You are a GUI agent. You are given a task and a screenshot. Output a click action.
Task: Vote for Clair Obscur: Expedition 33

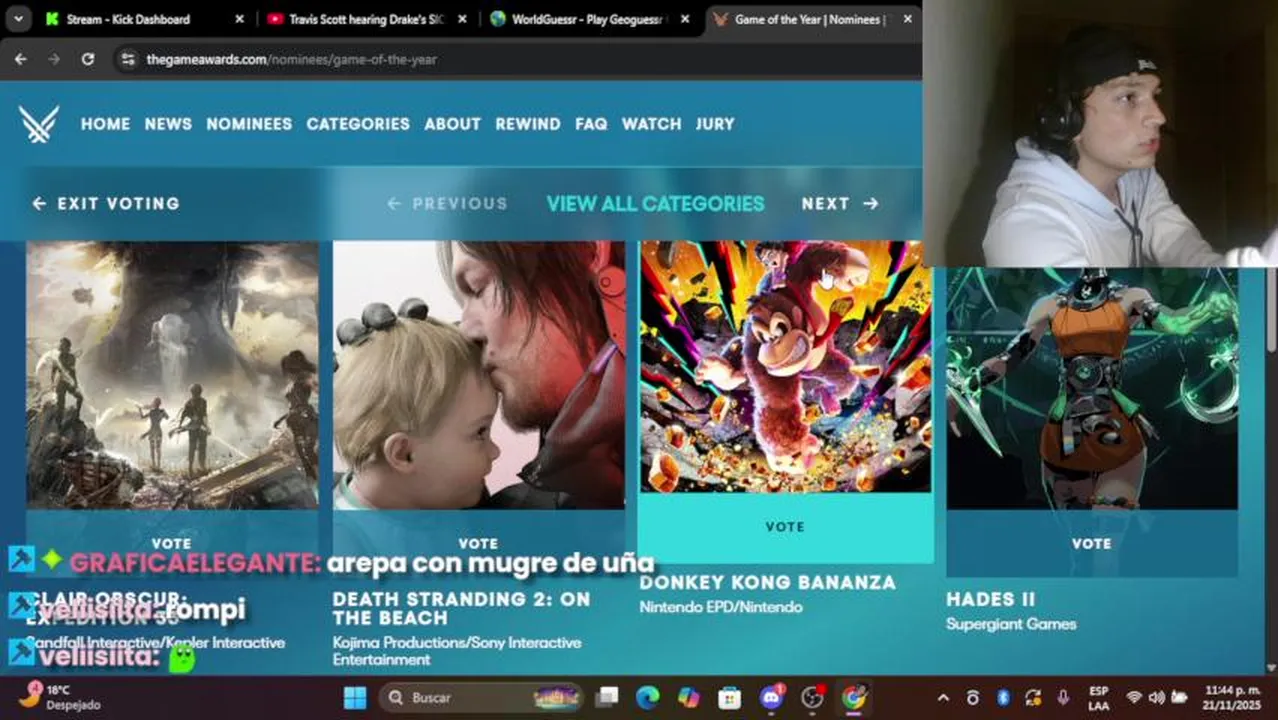pos(172,543)
